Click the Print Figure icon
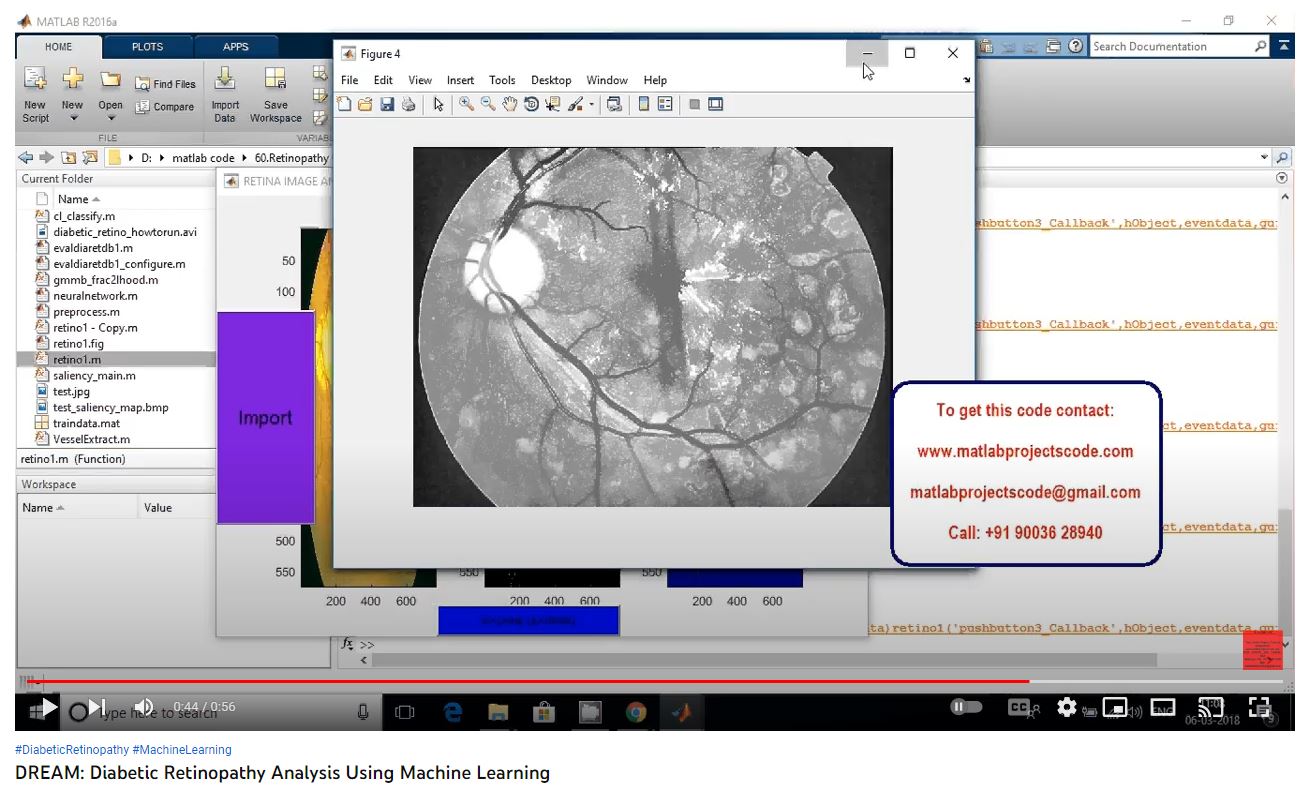The image size is (1308, 791). pos(408,104)
